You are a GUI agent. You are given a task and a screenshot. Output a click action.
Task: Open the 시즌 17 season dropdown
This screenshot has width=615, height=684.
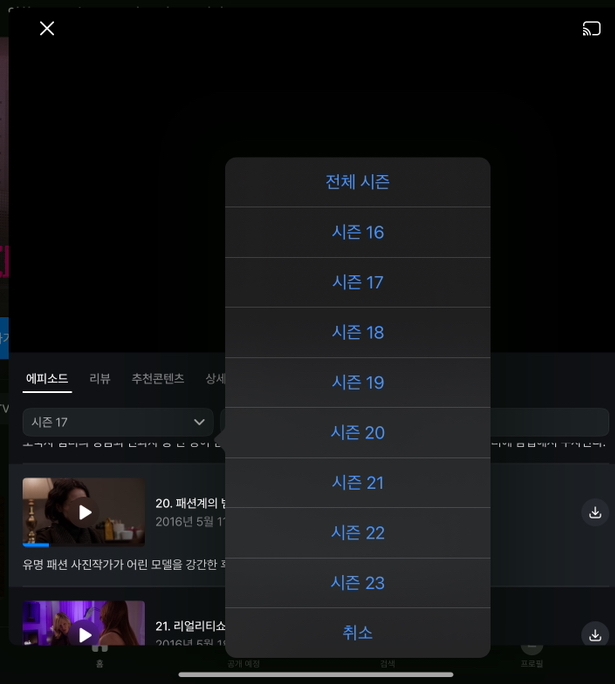[x=118, y=422]
